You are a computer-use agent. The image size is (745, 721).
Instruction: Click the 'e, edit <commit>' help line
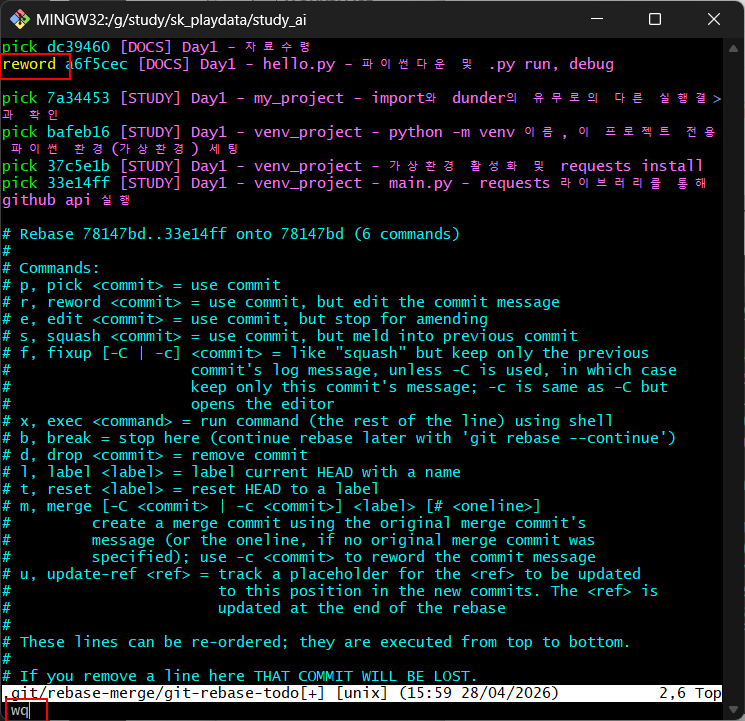(x=245, y=319)
